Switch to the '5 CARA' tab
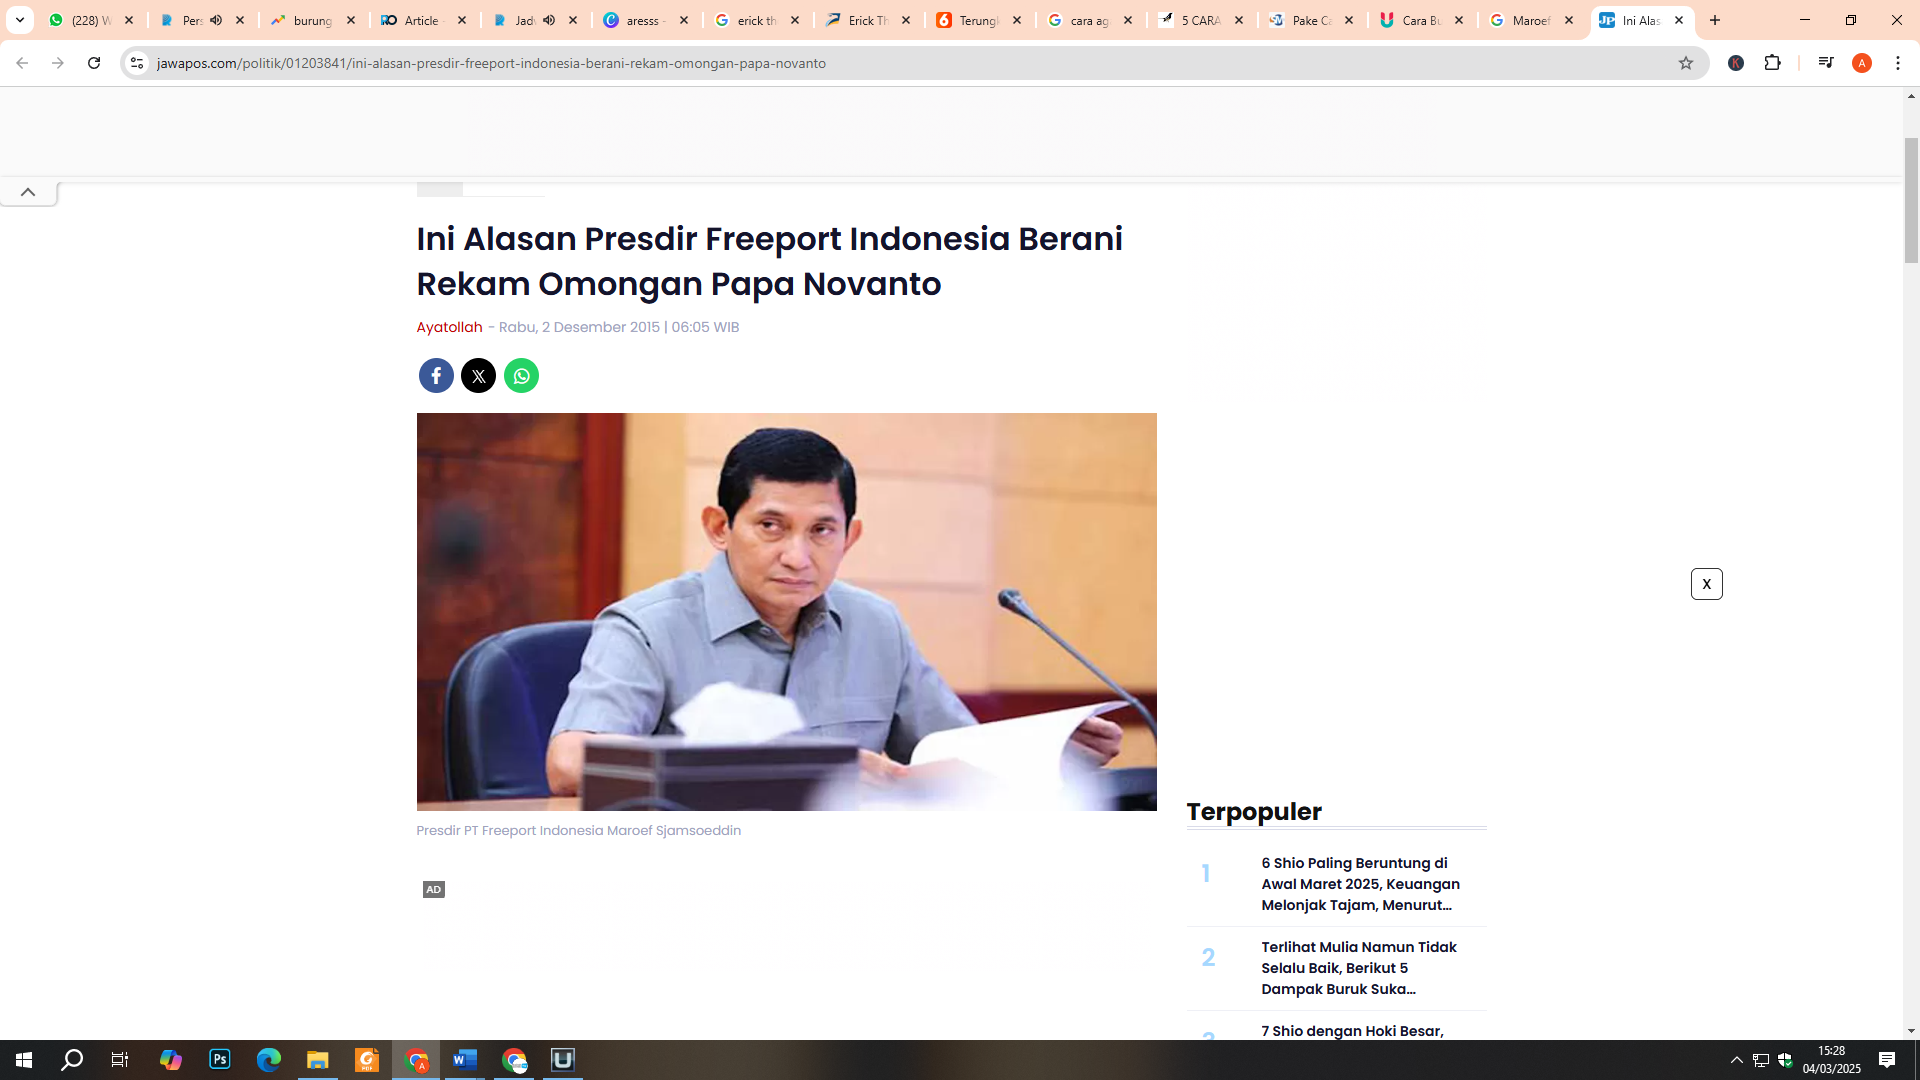1920x1080 pixels. pyautogui.click(x=1201, y=20)
